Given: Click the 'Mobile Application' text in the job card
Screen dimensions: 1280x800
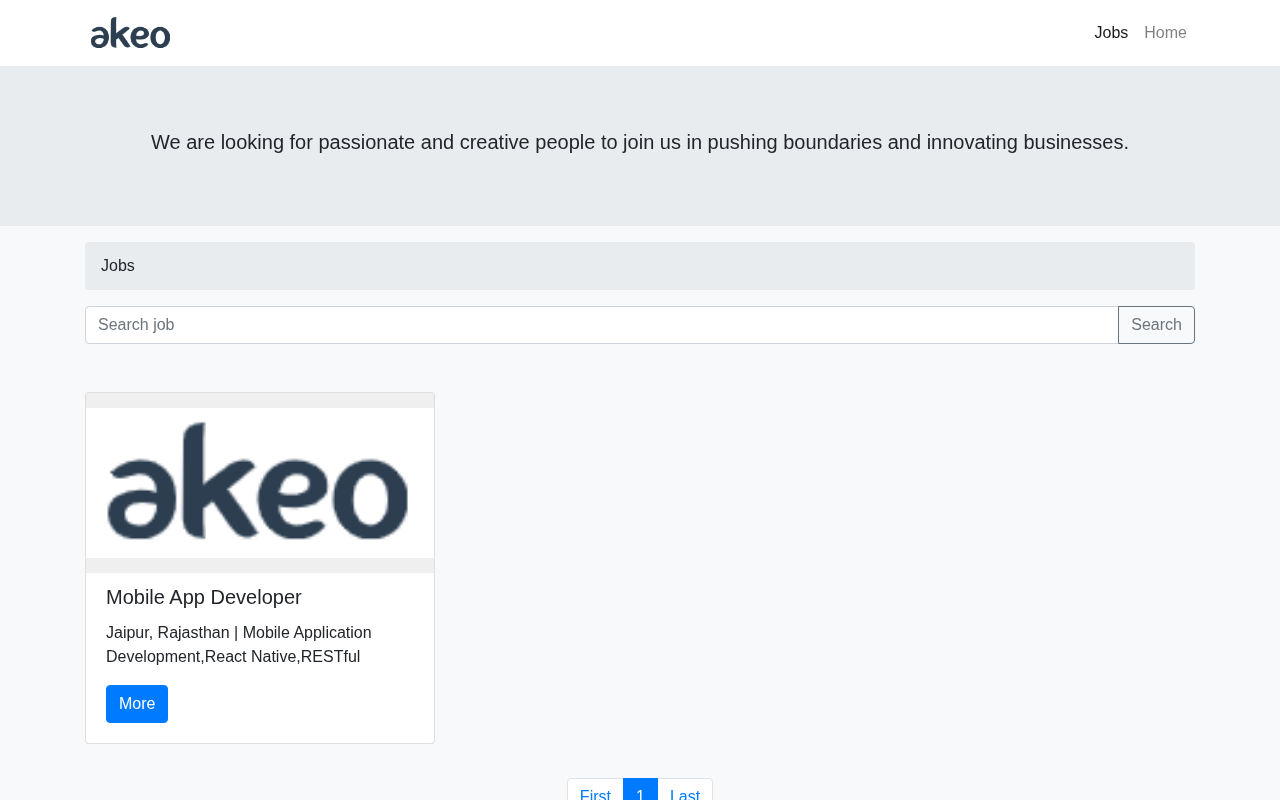Looking at the screenshot, I should coord(307,633).
